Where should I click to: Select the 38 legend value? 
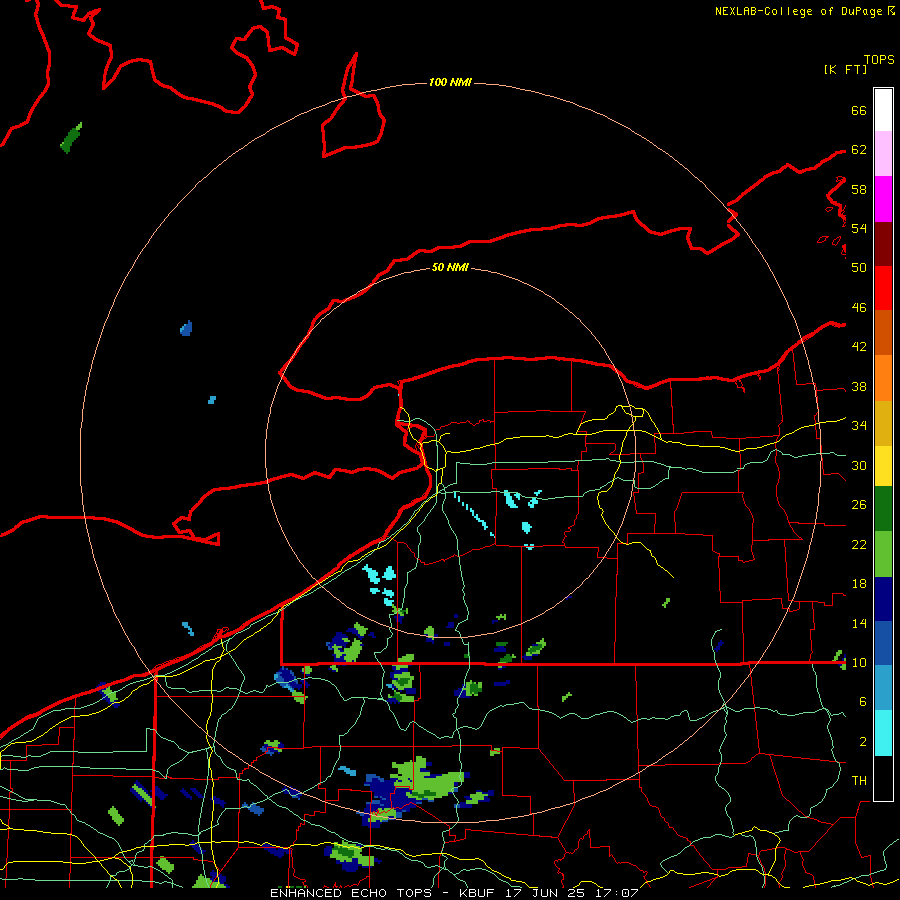click(x=859, y=386)
